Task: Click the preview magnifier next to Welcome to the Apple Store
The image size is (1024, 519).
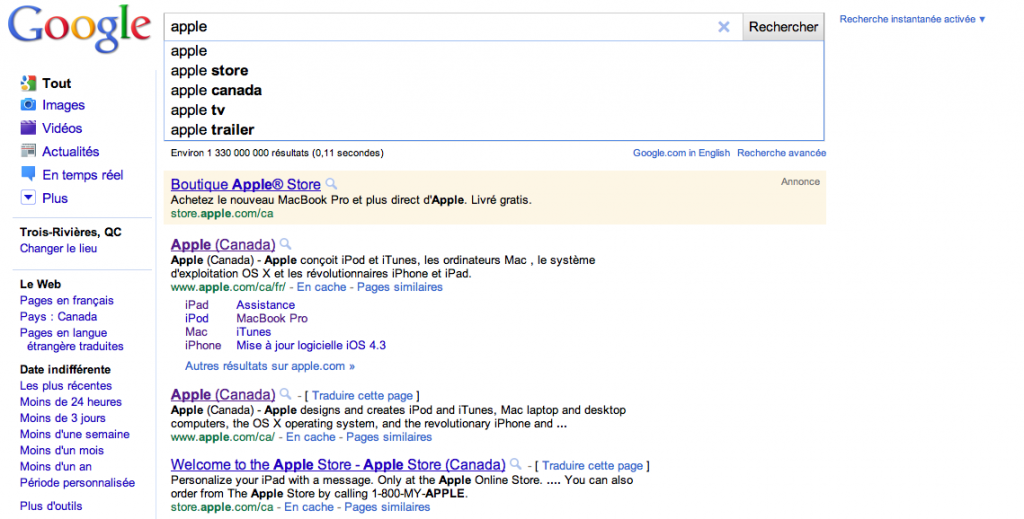Action: tap(515, 465)
